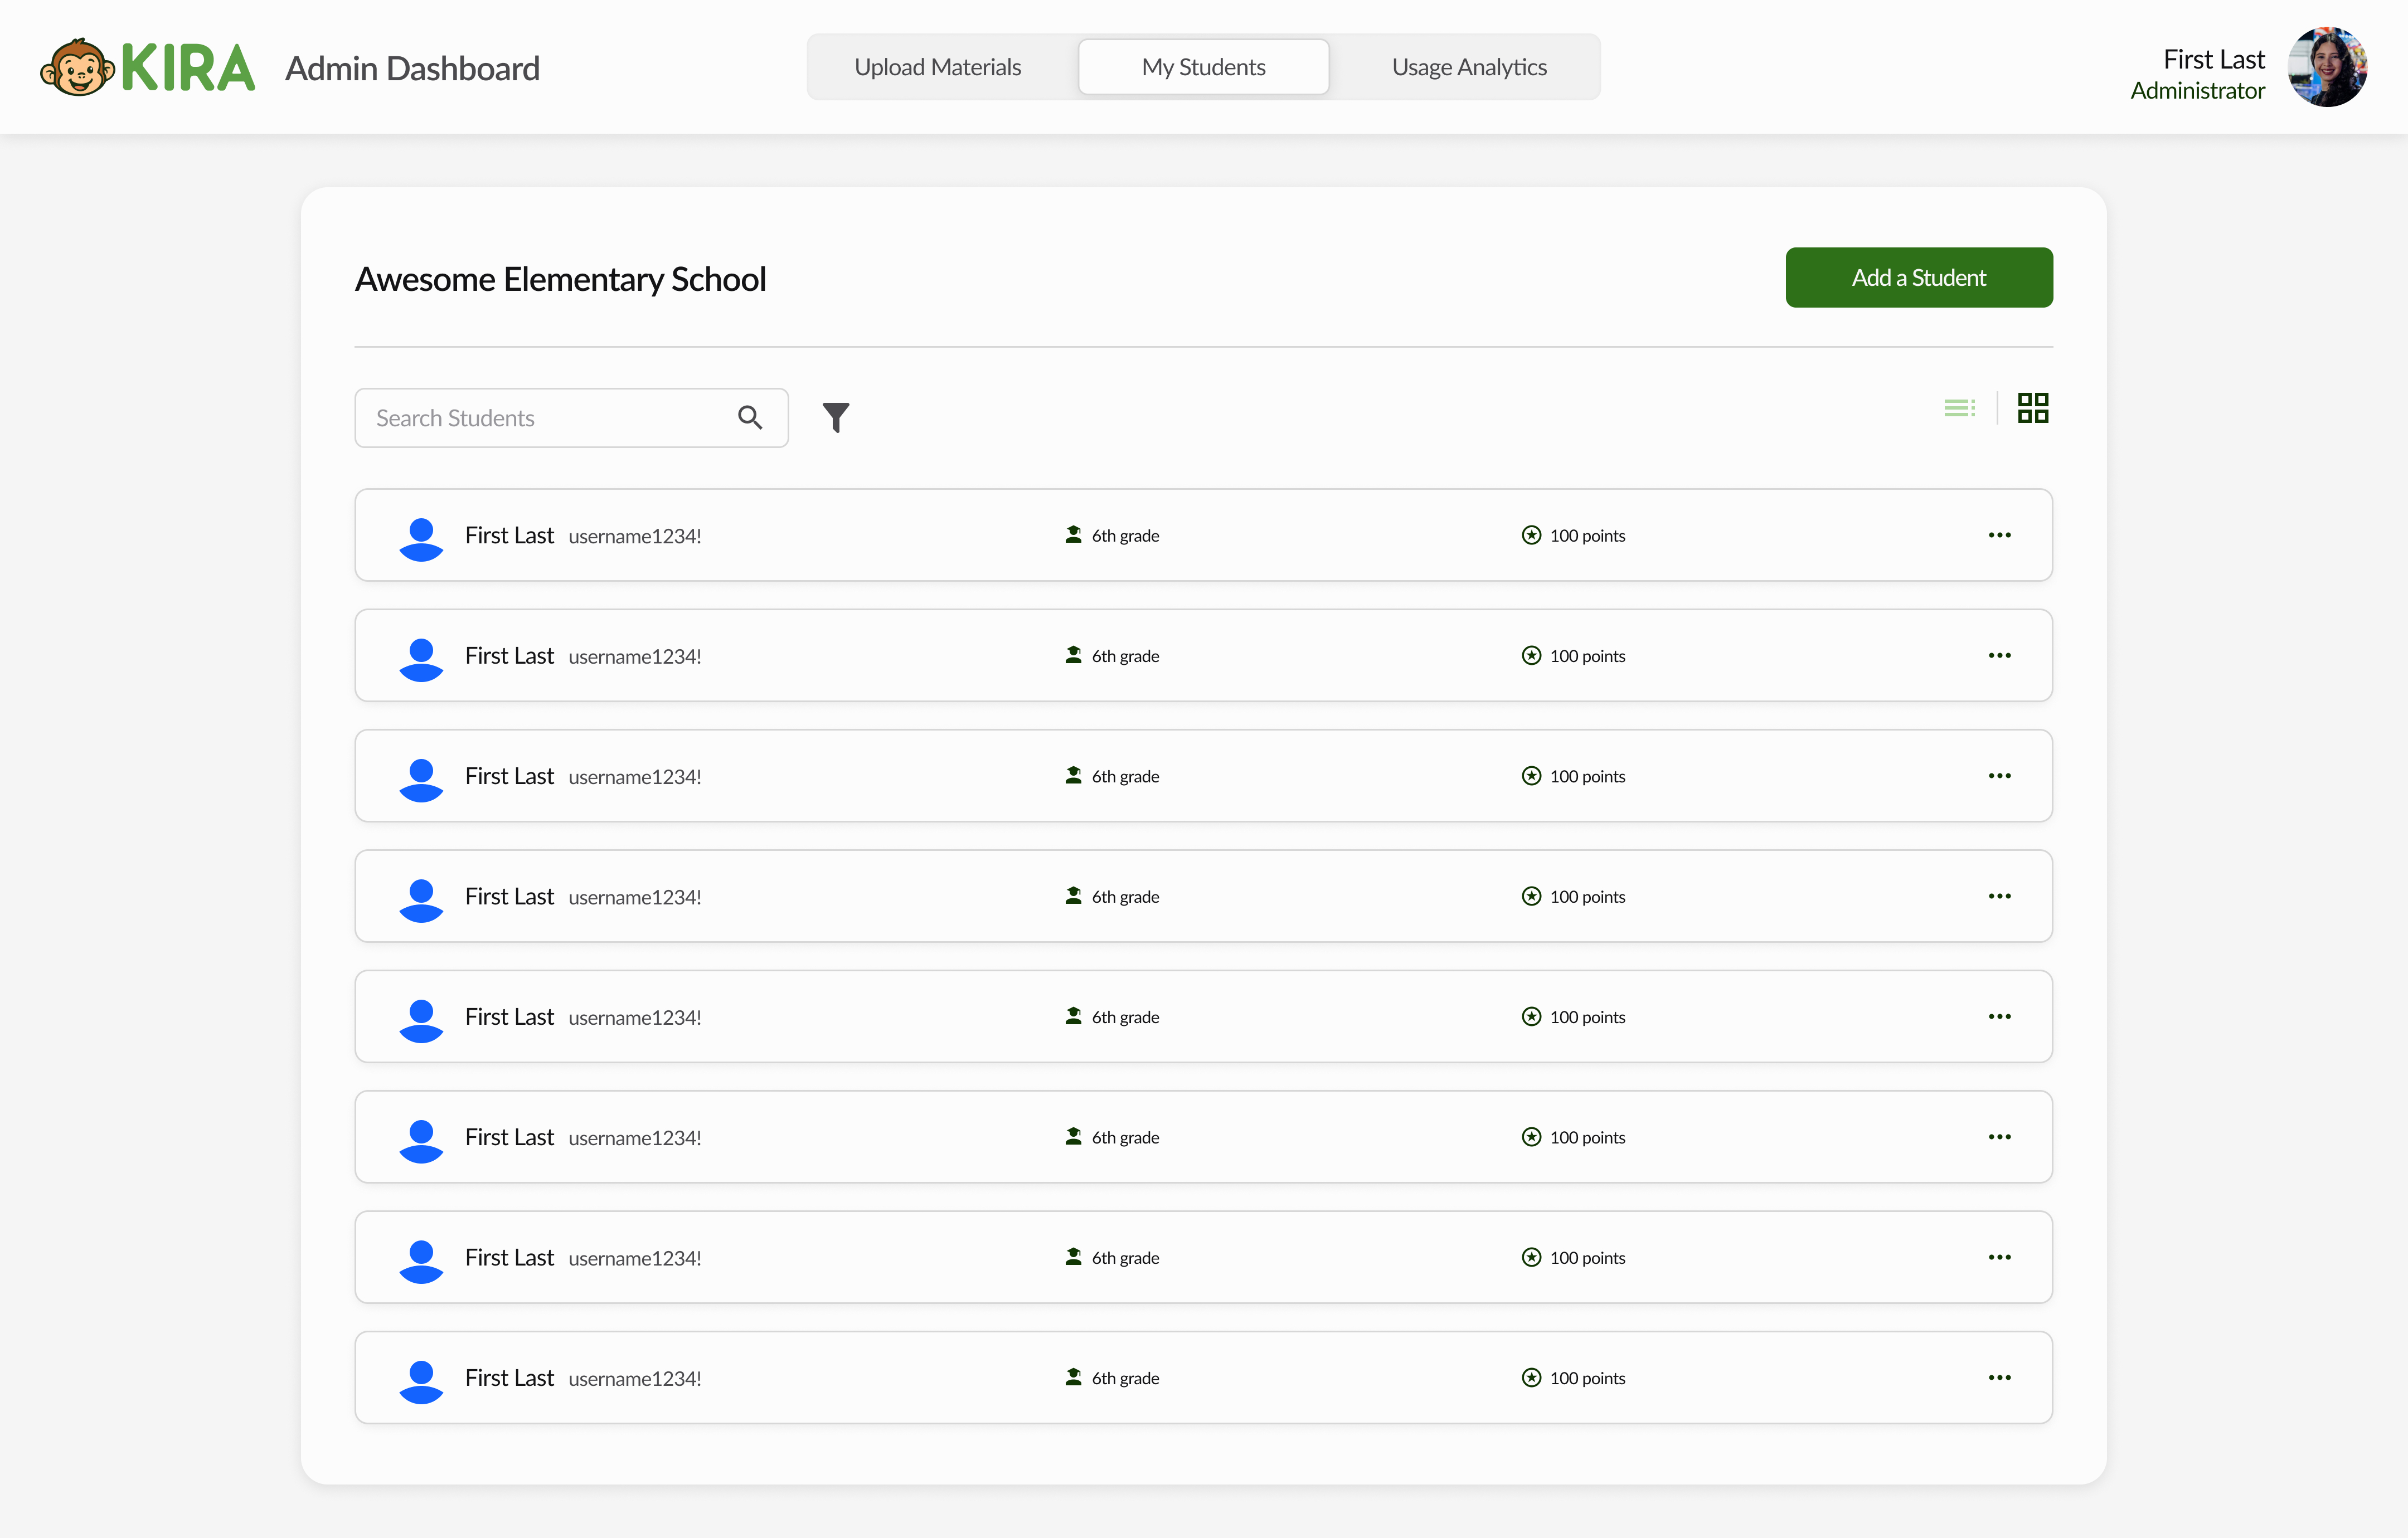2408x1538 pixels.
Task: Click the KIRA monkey logo
Action: [x=147, y=67]
